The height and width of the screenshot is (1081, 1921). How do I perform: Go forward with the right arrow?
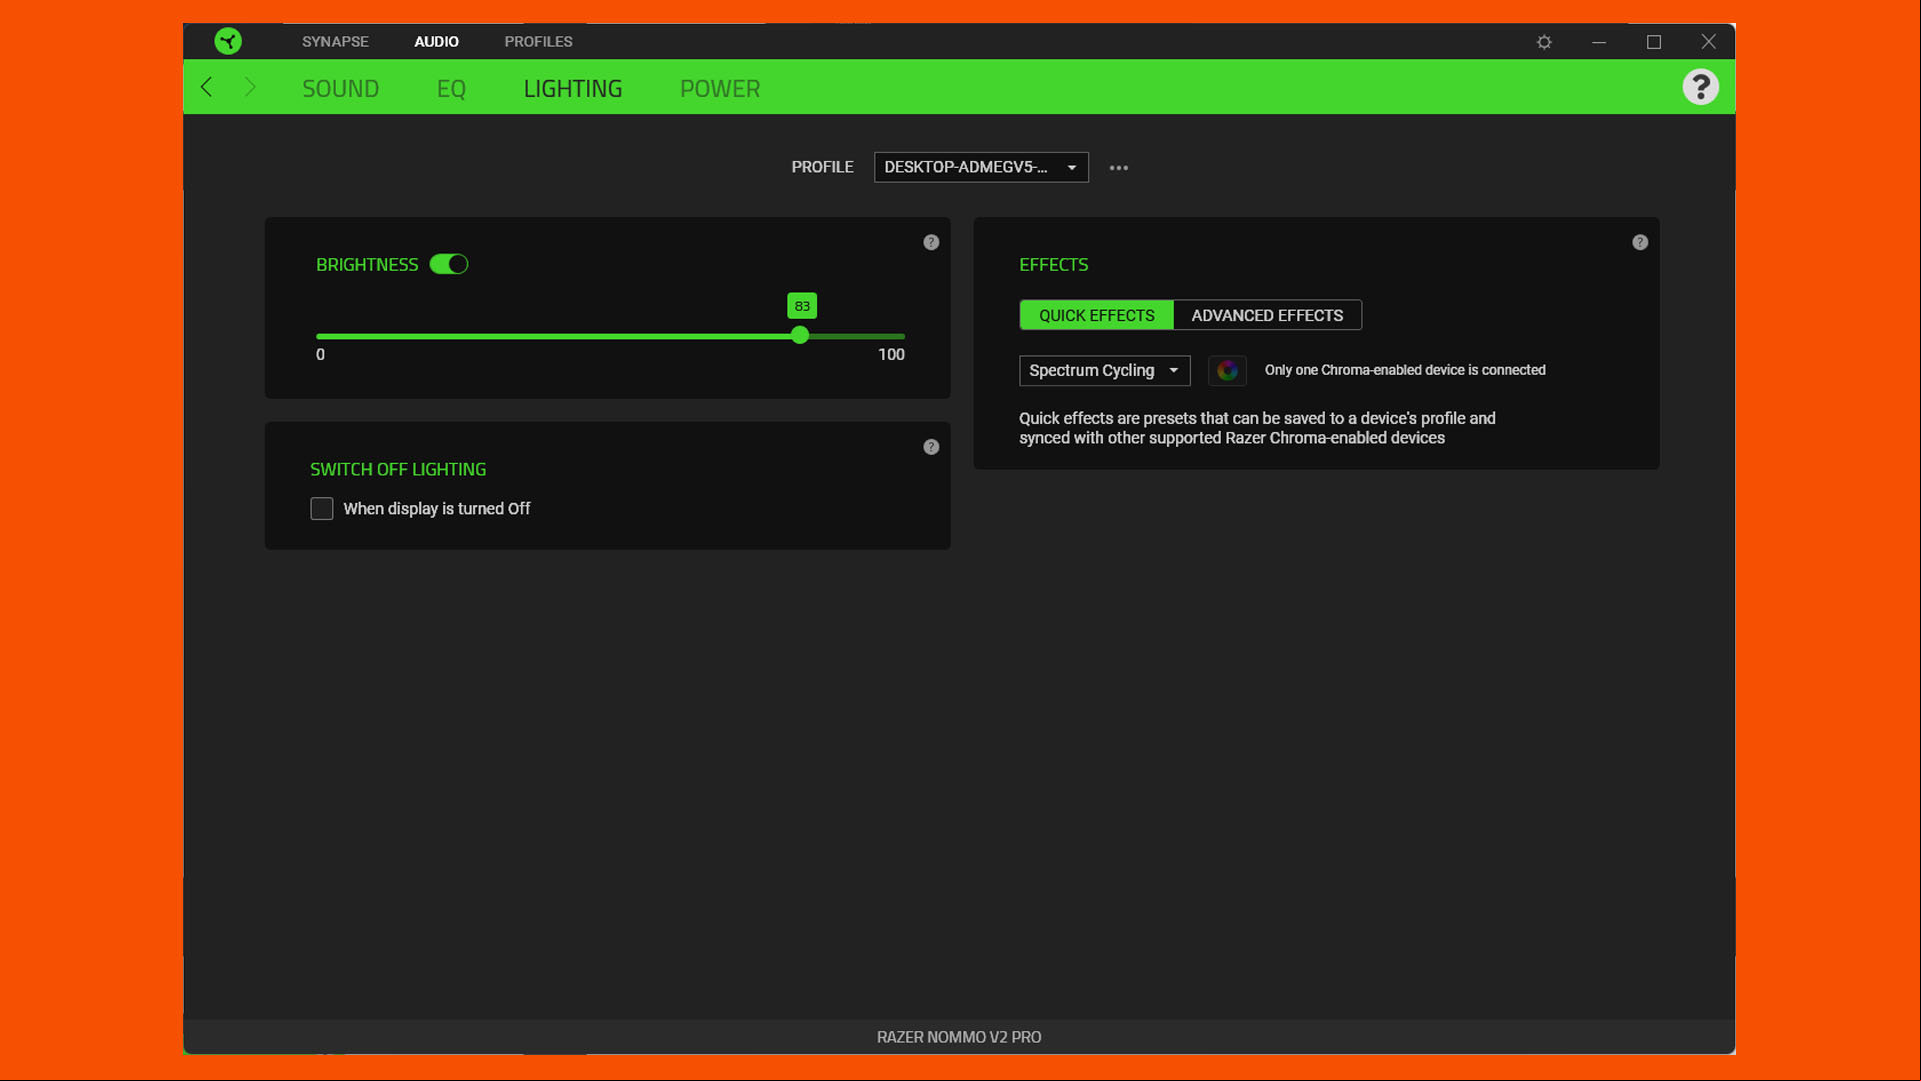coord(250,87)
